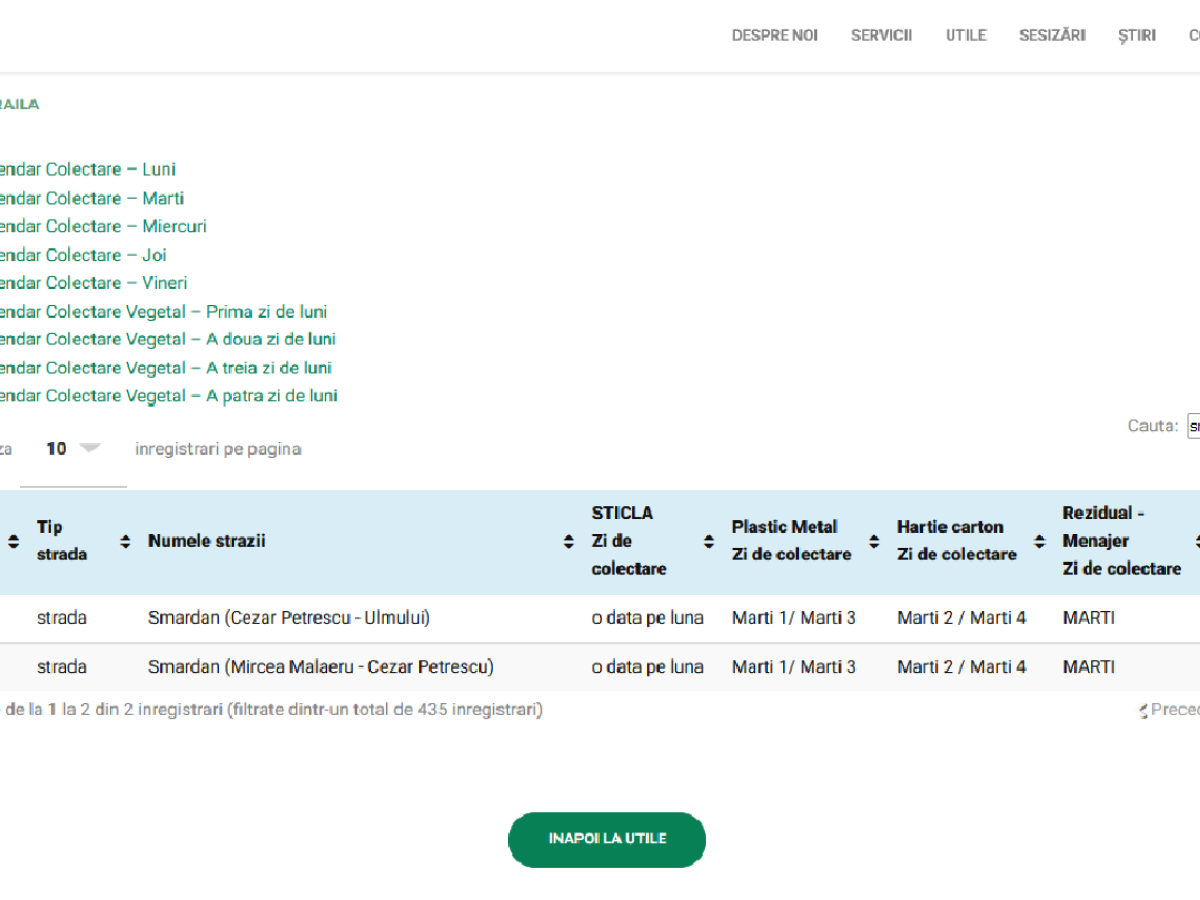Click sort arrows for Numele strazii column
Image resolution: width=1200 pixels, height=900 pixels.
point(569,541)
